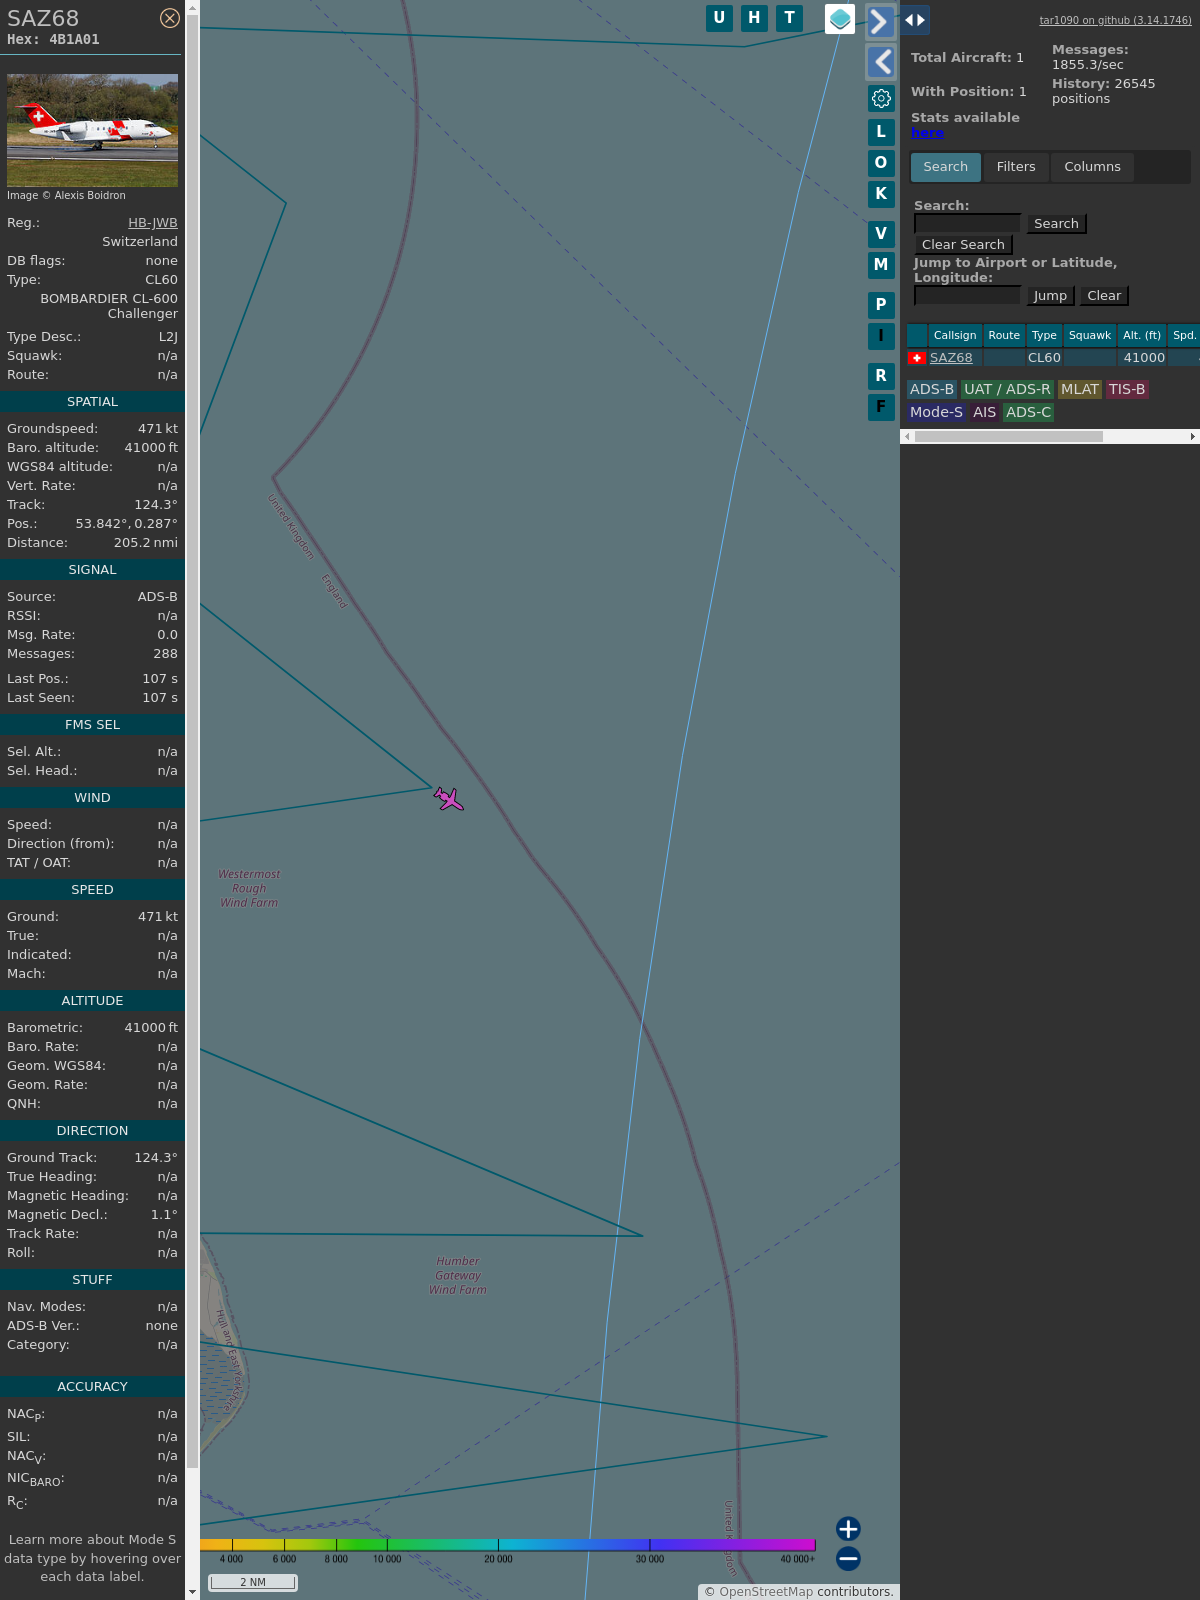This screenshot has width=1200, height=1600.
Task: Close the SAZ68 aircraft info panel
Action: tap(170, 18)
